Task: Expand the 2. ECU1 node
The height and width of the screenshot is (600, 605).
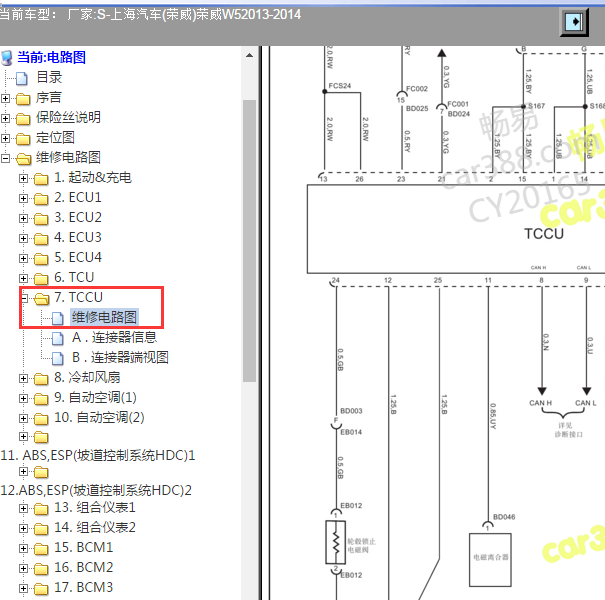Action: [23, 199]
